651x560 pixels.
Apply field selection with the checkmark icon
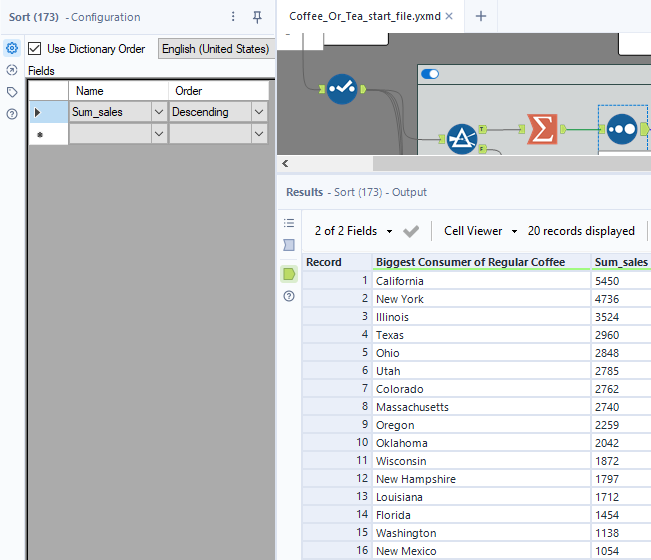[411, 231]
